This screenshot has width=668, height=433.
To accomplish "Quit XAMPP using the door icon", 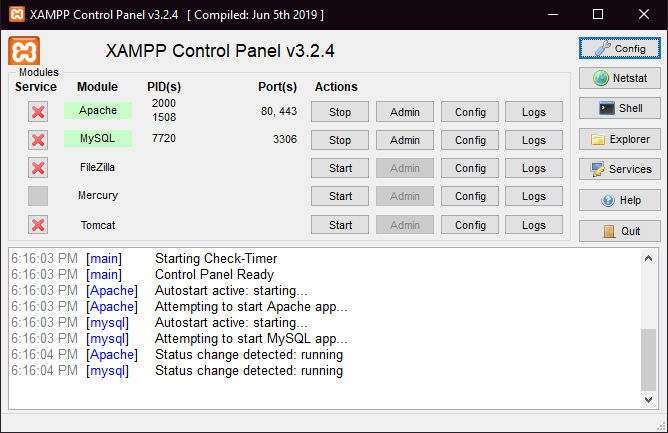I will tap(620, 231).
